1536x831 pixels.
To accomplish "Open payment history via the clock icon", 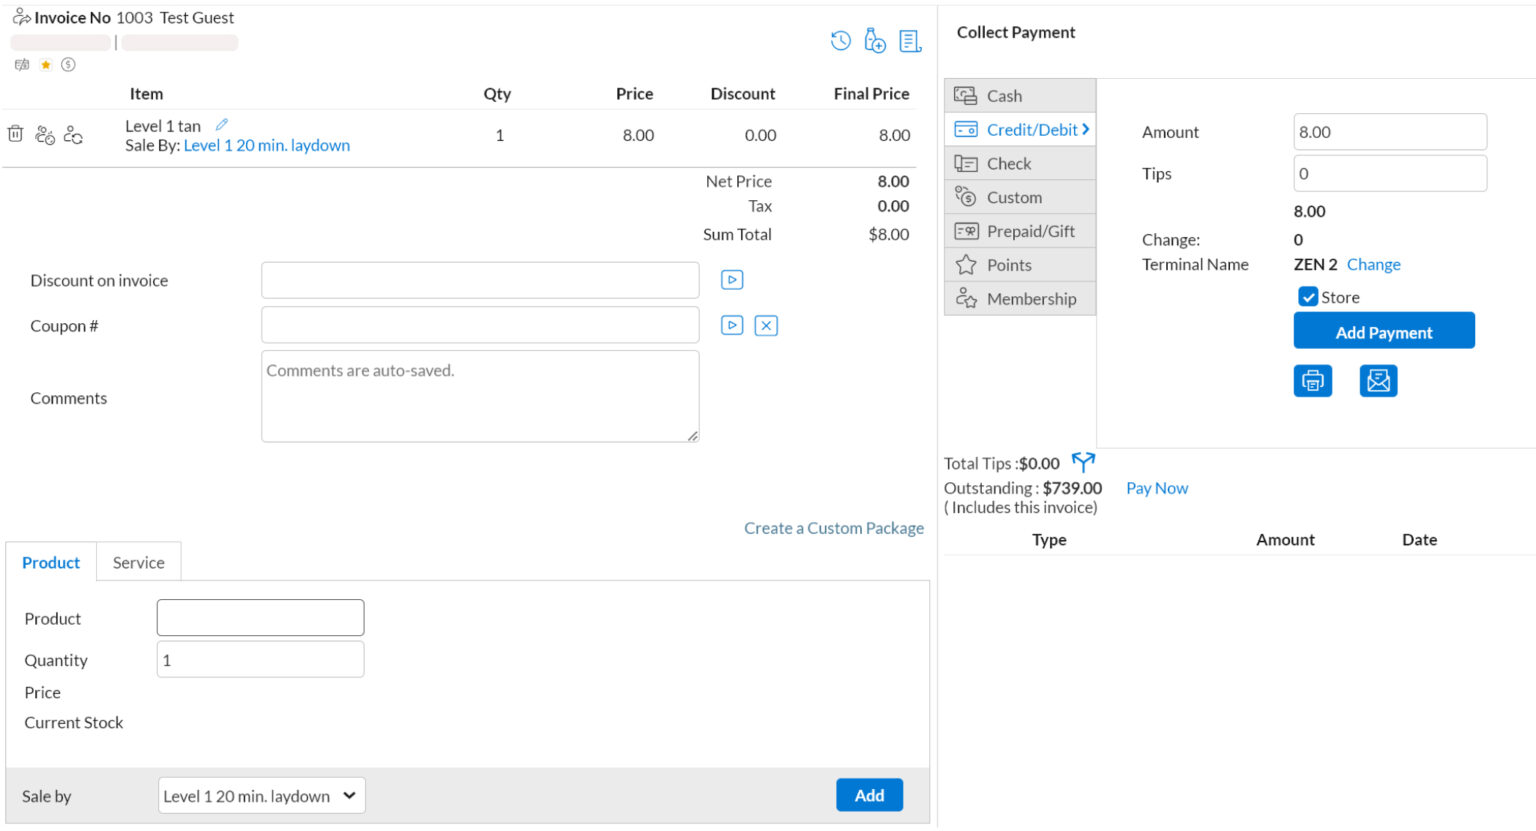I will [841, 41].
